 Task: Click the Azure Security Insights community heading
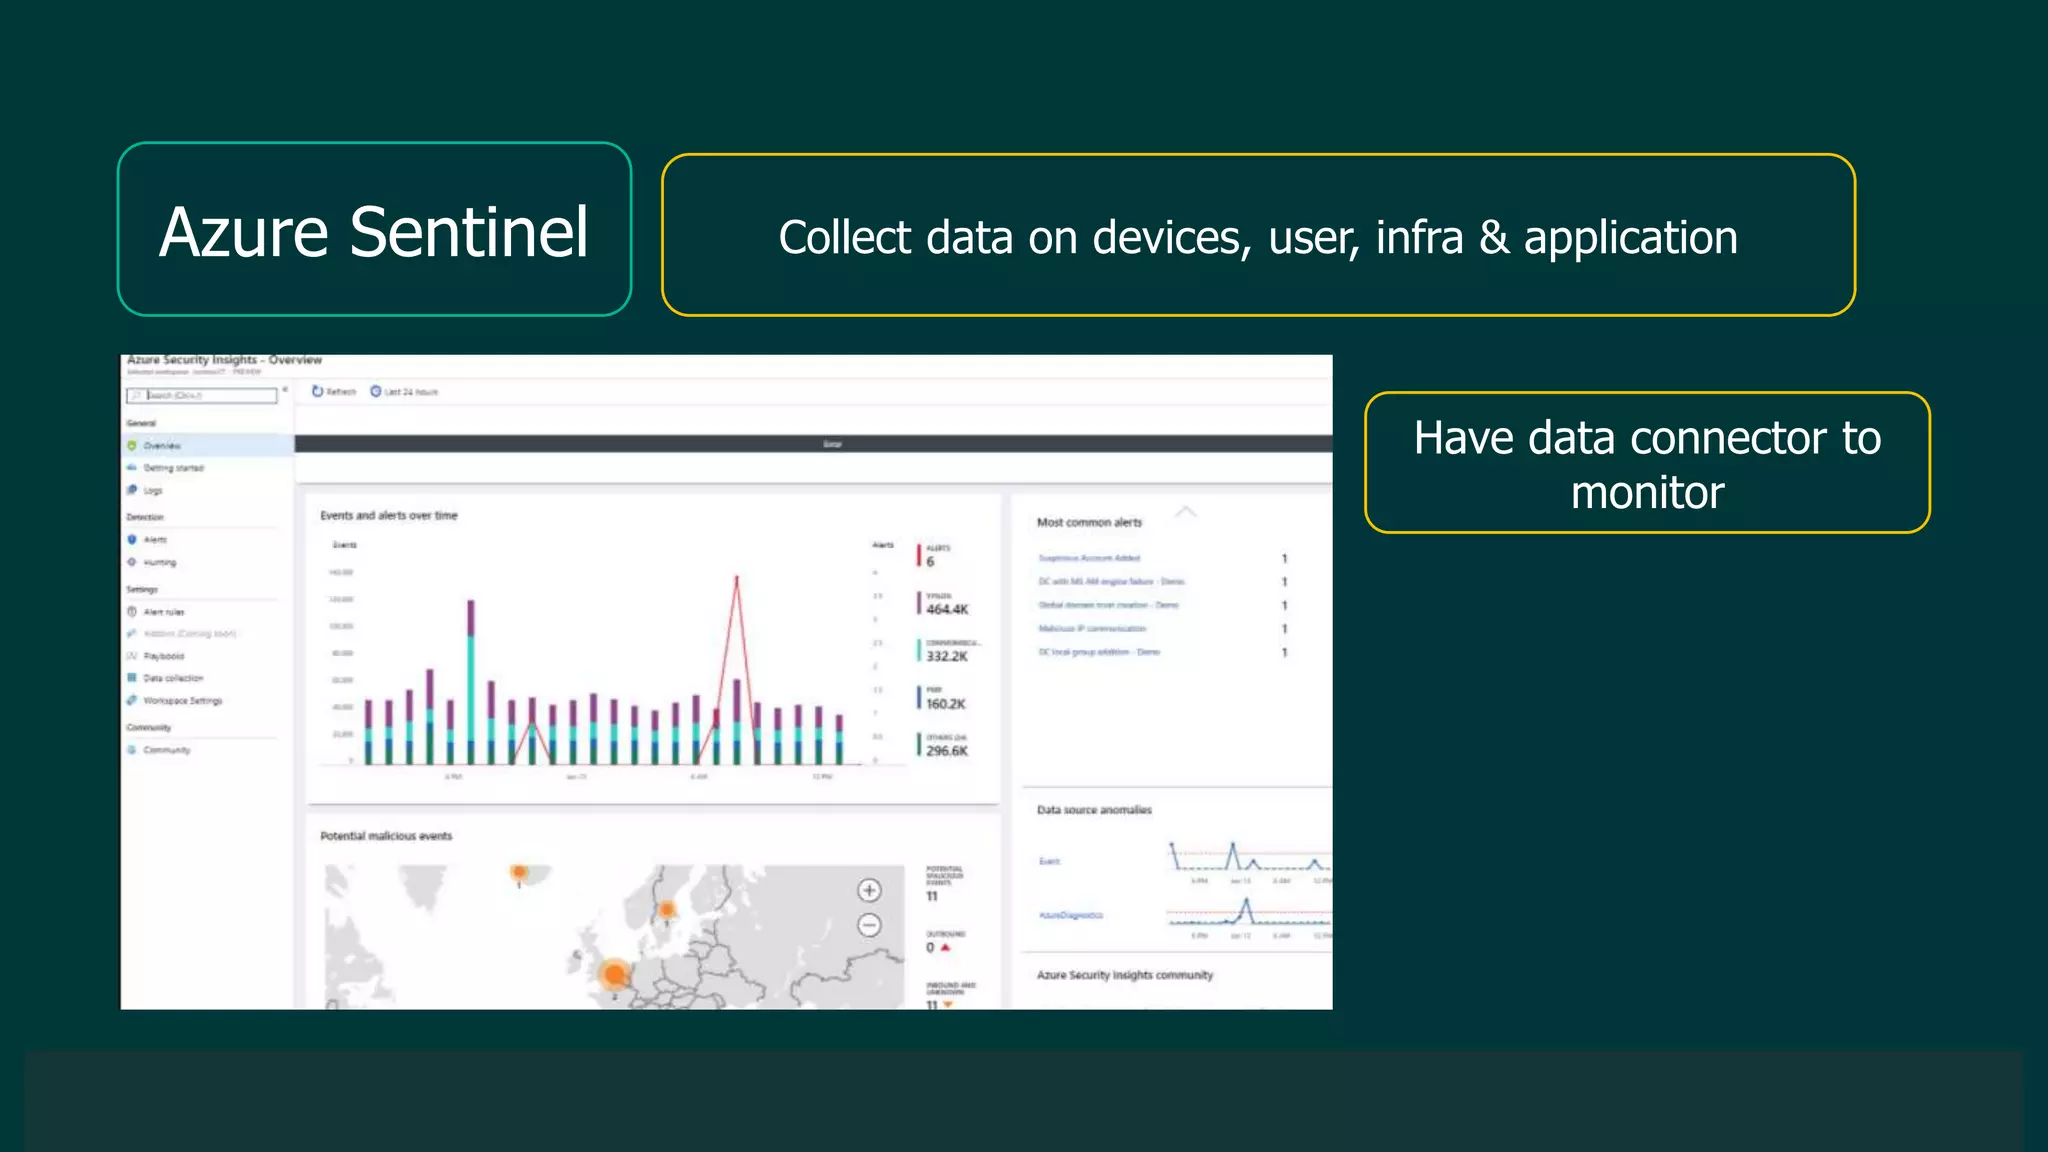[x=1125, y=975]
